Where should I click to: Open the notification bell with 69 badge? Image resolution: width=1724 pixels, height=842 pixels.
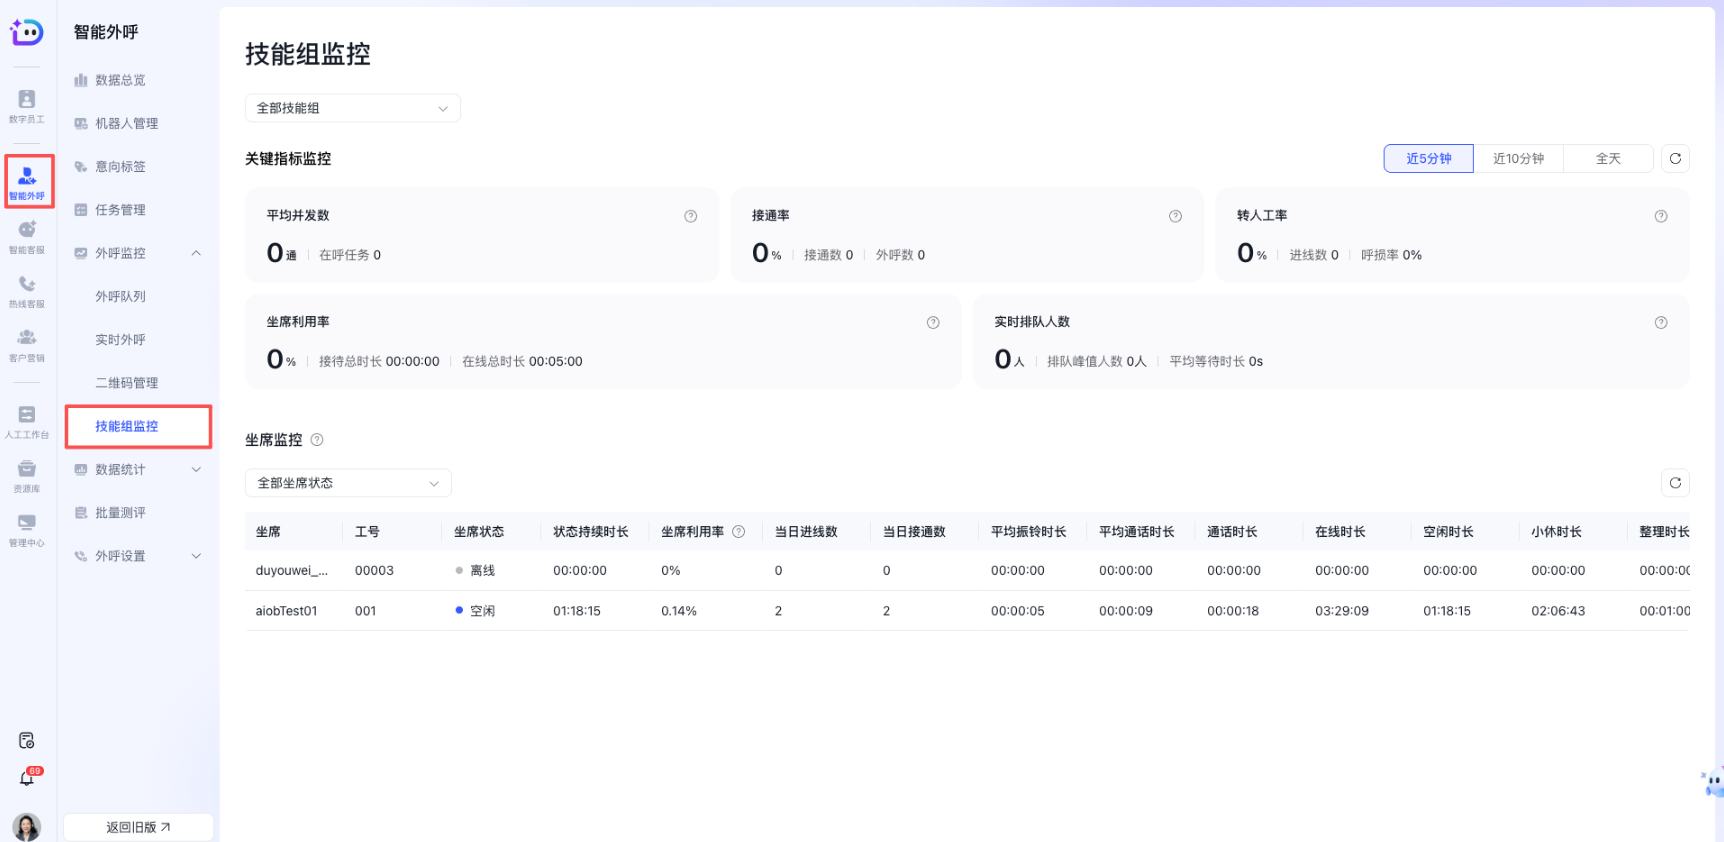coord(27,778)
